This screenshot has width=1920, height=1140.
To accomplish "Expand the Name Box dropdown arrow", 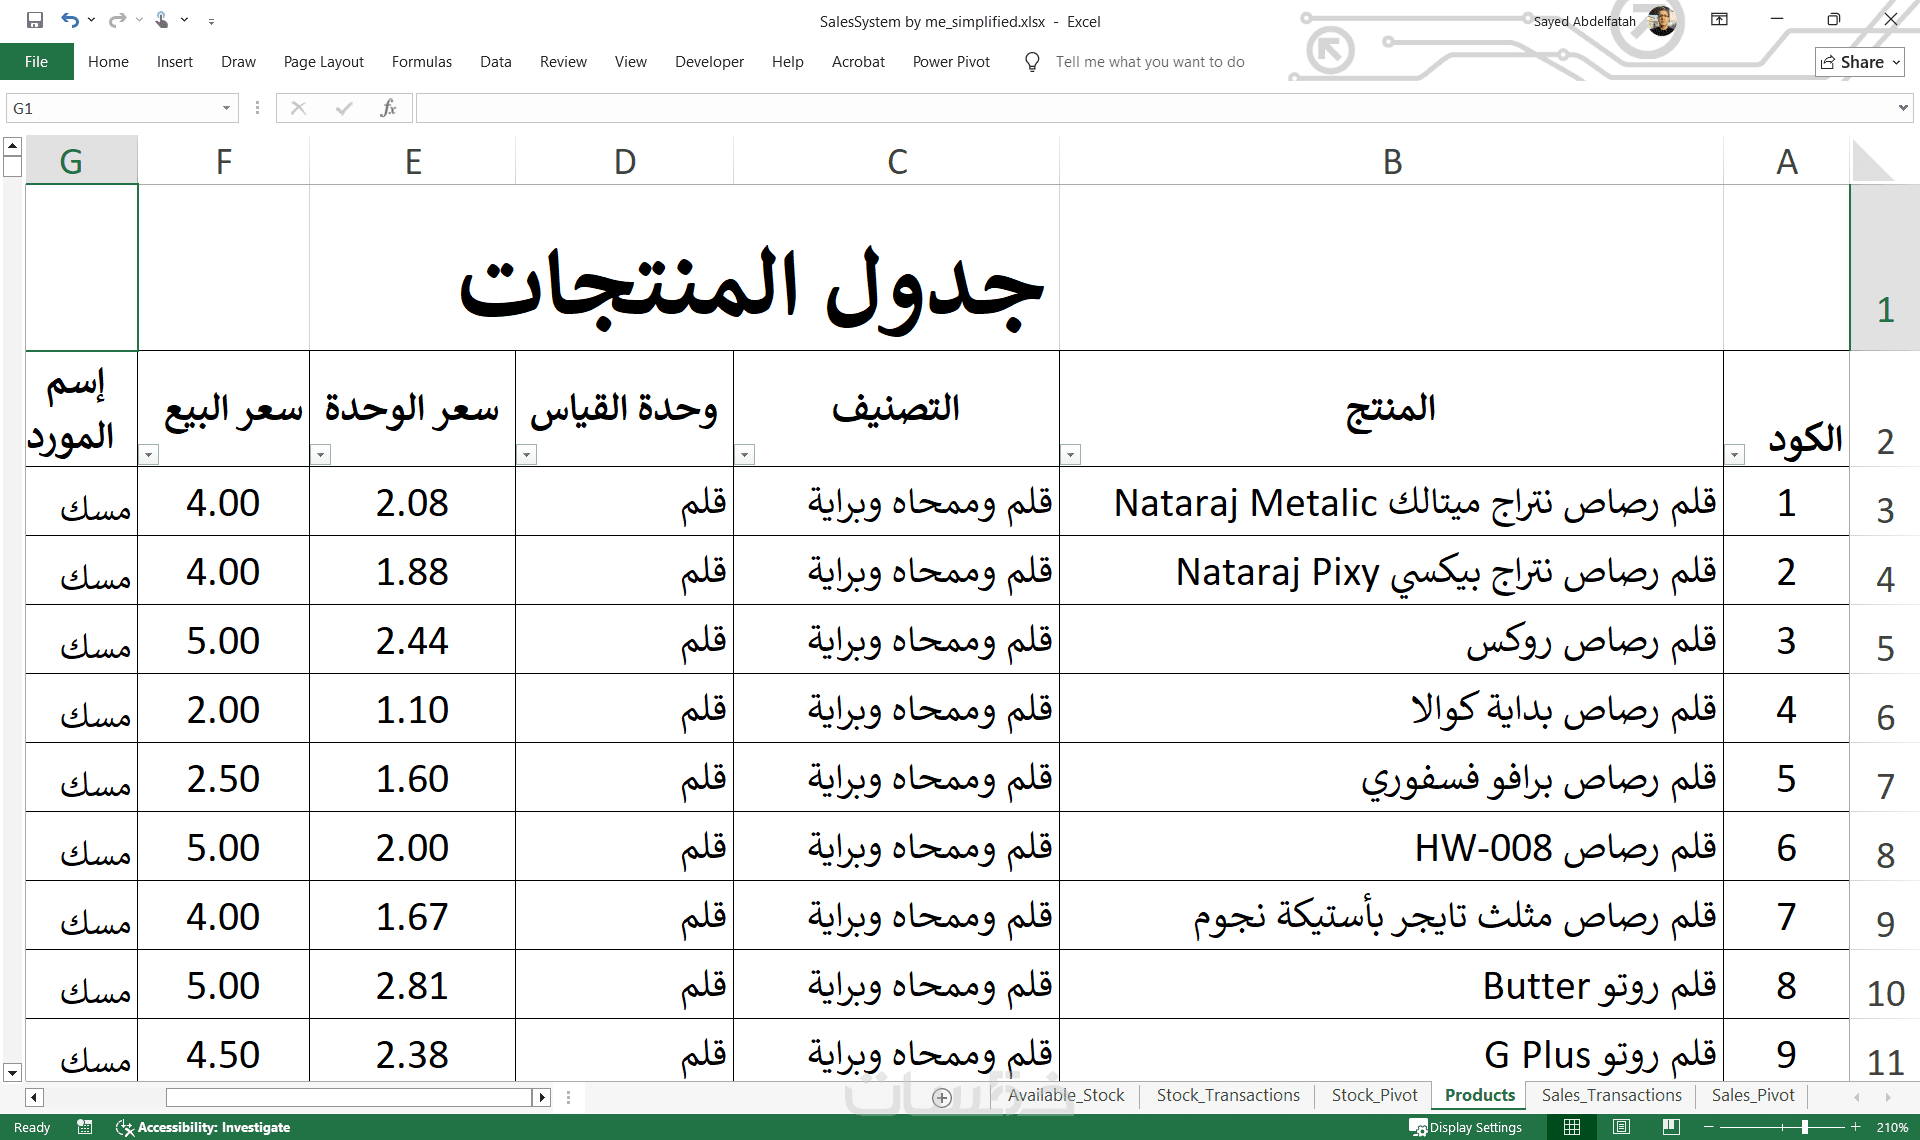I will pos(226,108).
